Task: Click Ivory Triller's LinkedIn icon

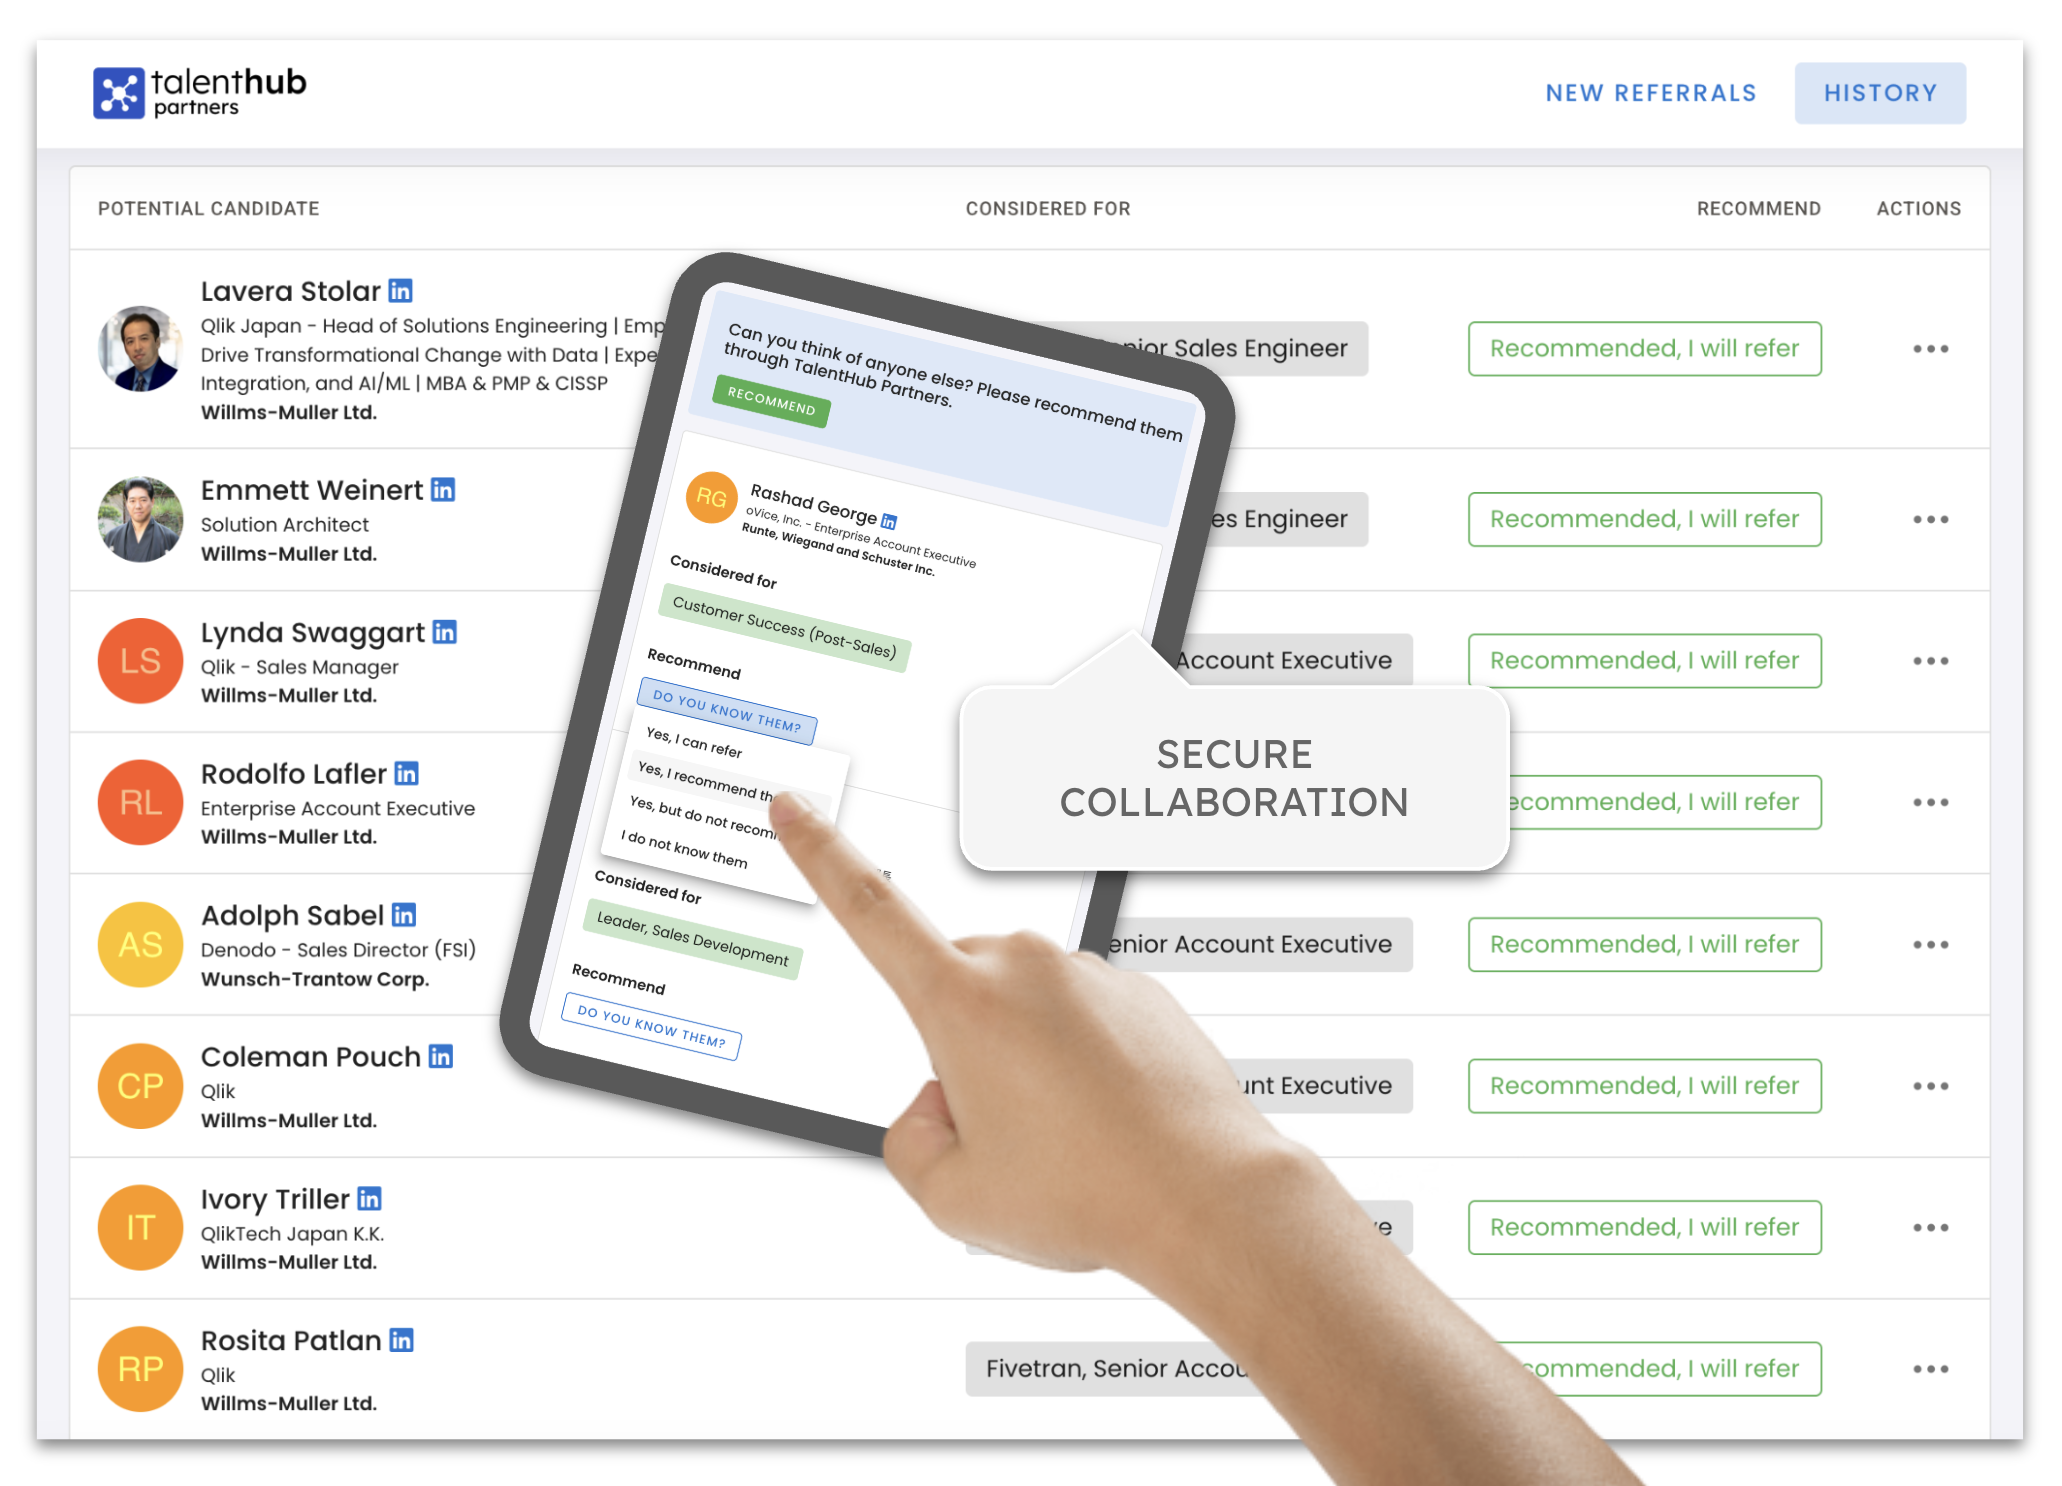Action: (x=369, y=1199)
